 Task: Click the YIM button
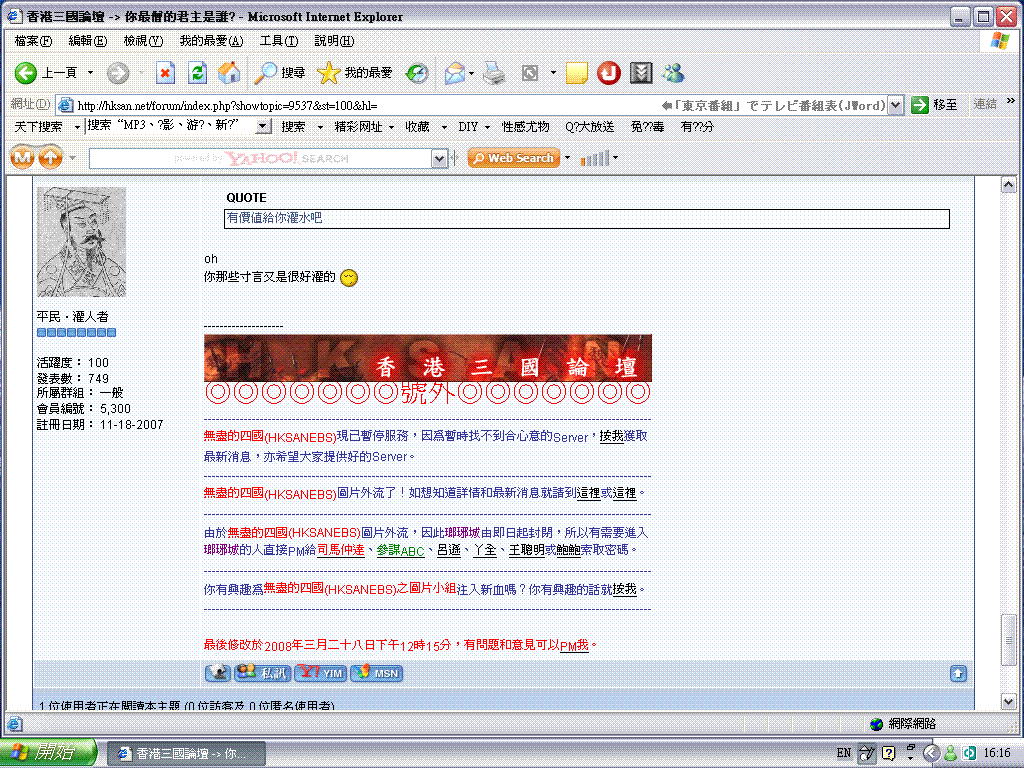pos(321,673)
